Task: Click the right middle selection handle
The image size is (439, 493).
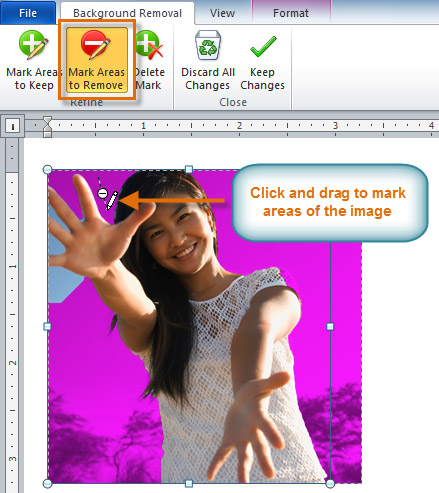Action: click(330, 326)
